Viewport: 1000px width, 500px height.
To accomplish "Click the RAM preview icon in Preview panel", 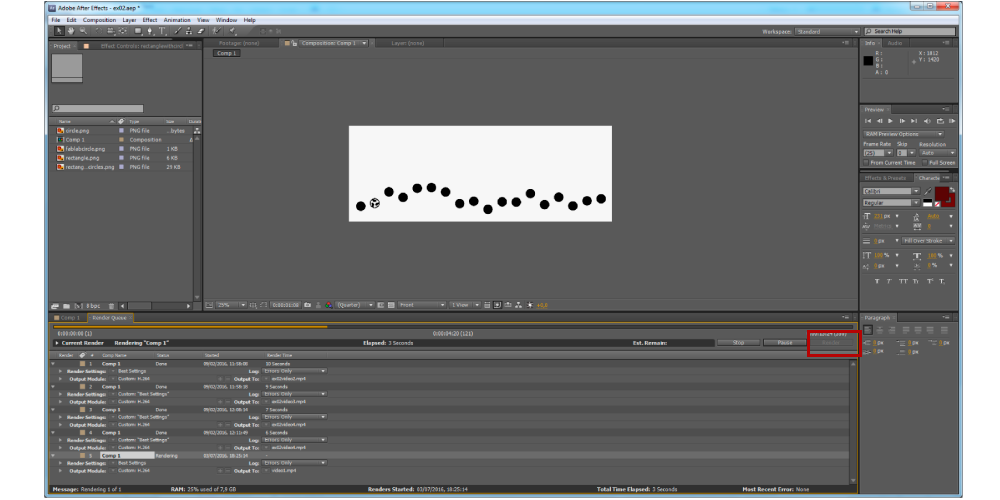I will [952, 121].
